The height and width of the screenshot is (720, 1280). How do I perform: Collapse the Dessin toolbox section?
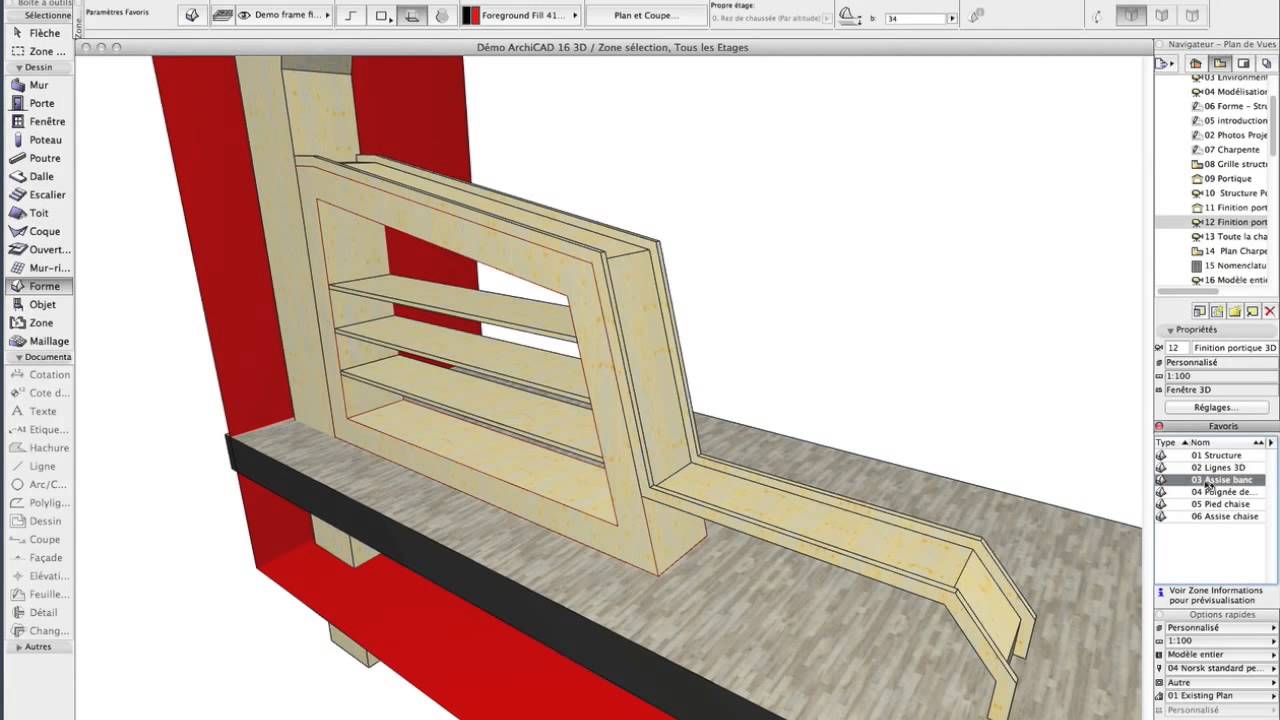[x=38, y=67]
